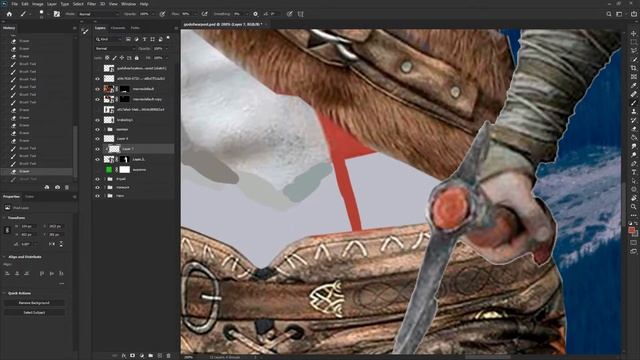Click the Select Subject button
The height and width of the screenshot is (360, 640).
(34, 313)
